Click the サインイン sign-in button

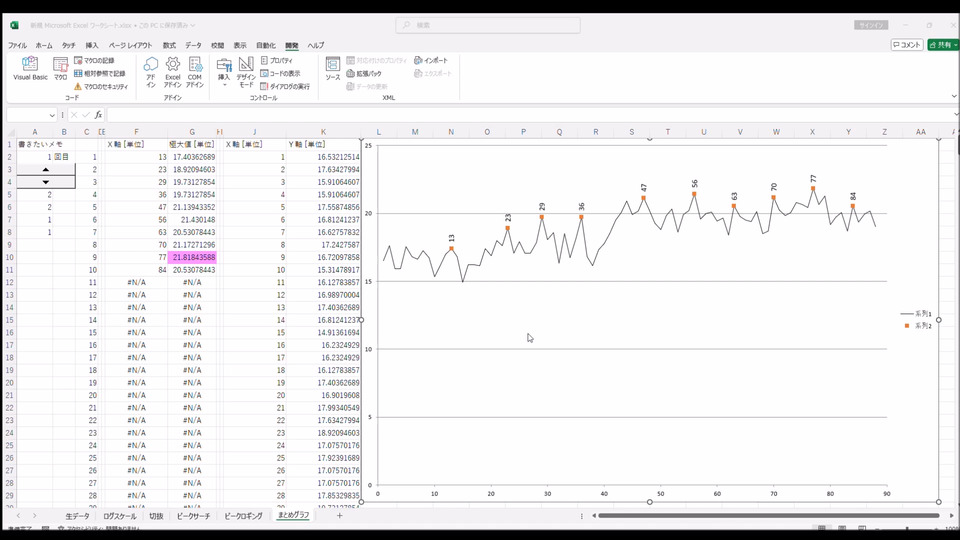871,25
